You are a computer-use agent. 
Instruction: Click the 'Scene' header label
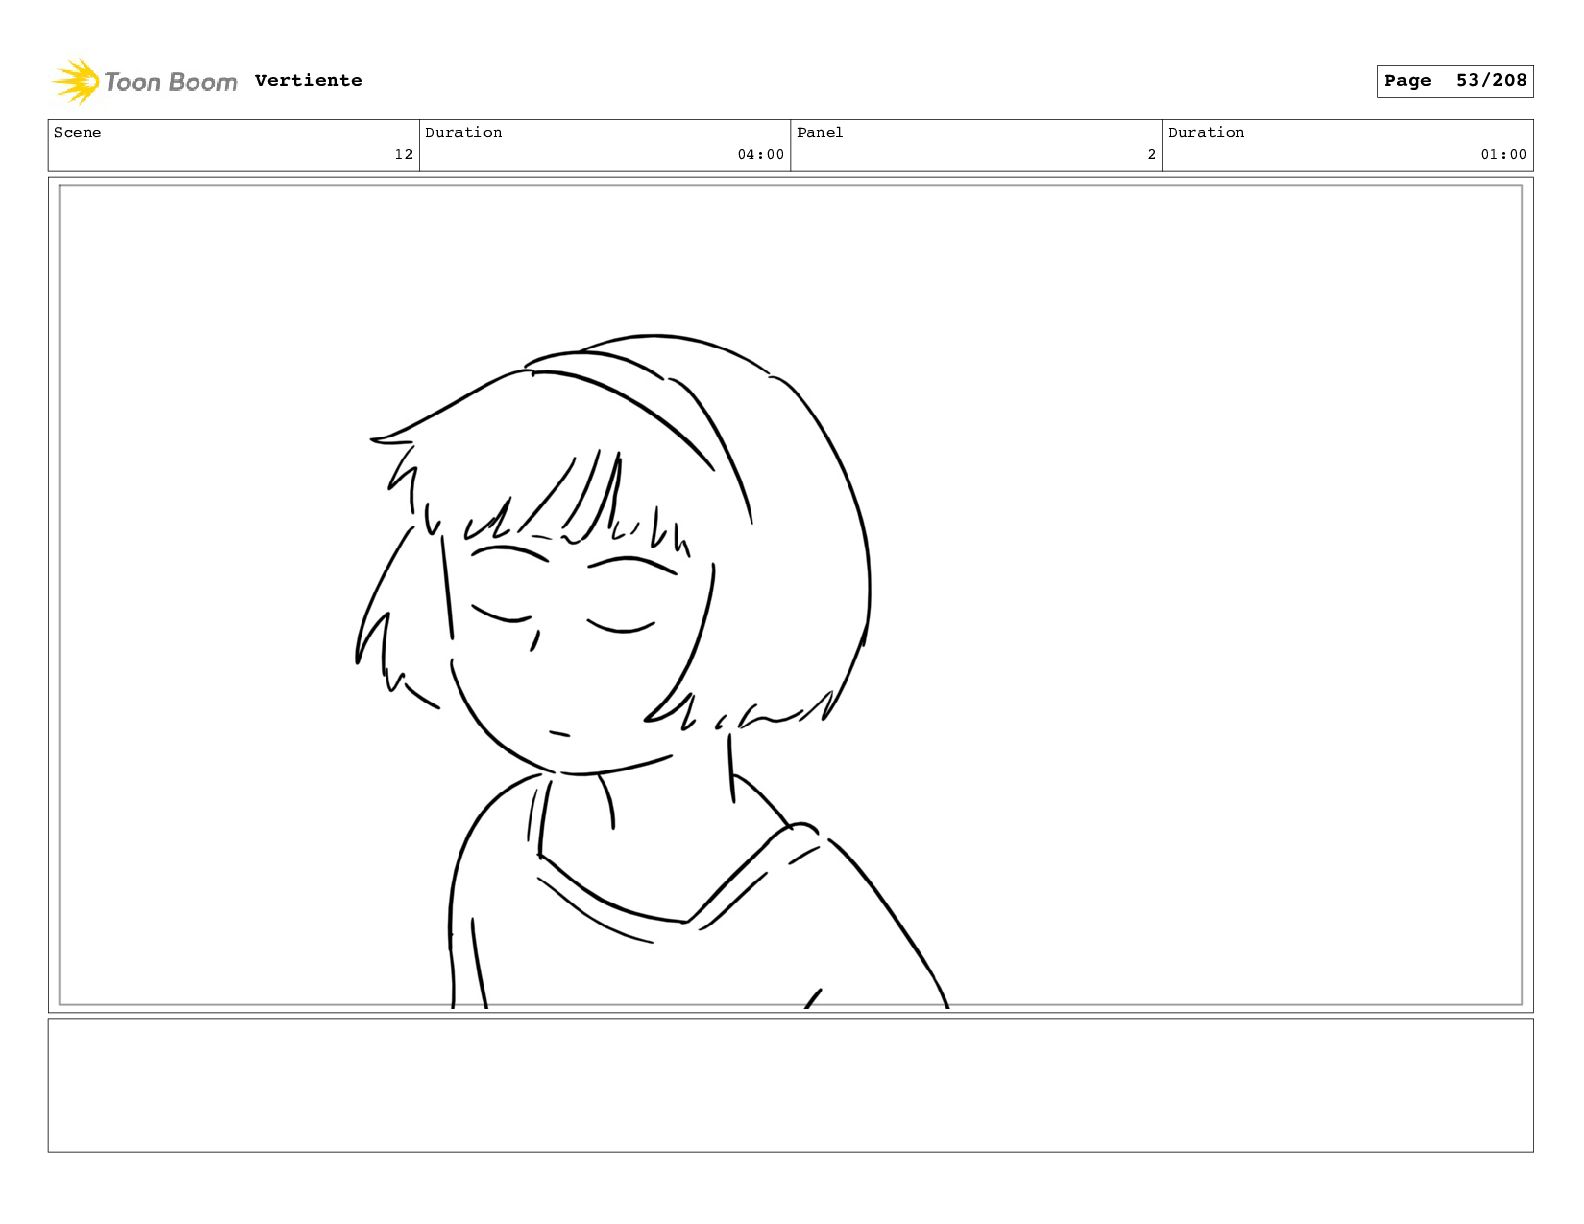coord(77,132)
